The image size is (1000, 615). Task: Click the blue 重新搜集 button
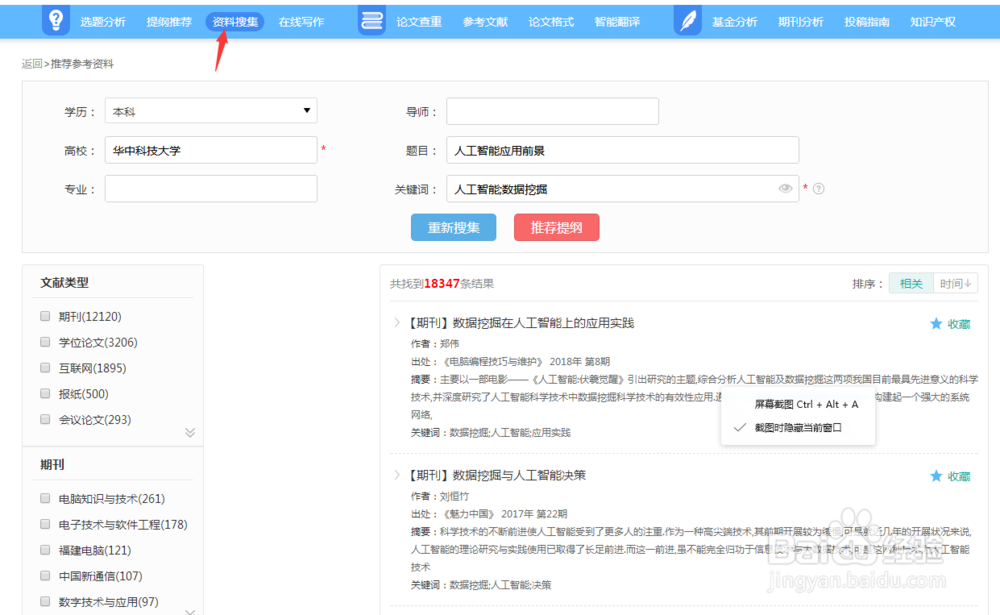pyautogui.click(x=453, y=228)
